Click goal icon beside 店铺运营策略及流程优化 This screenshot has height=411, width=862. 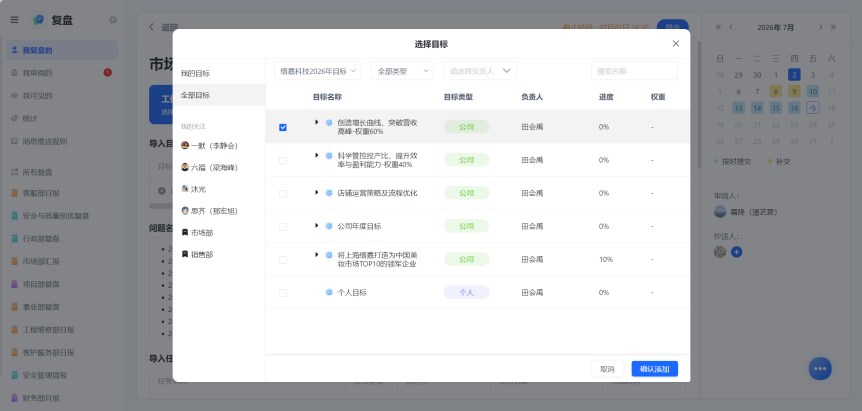point(329,193)
